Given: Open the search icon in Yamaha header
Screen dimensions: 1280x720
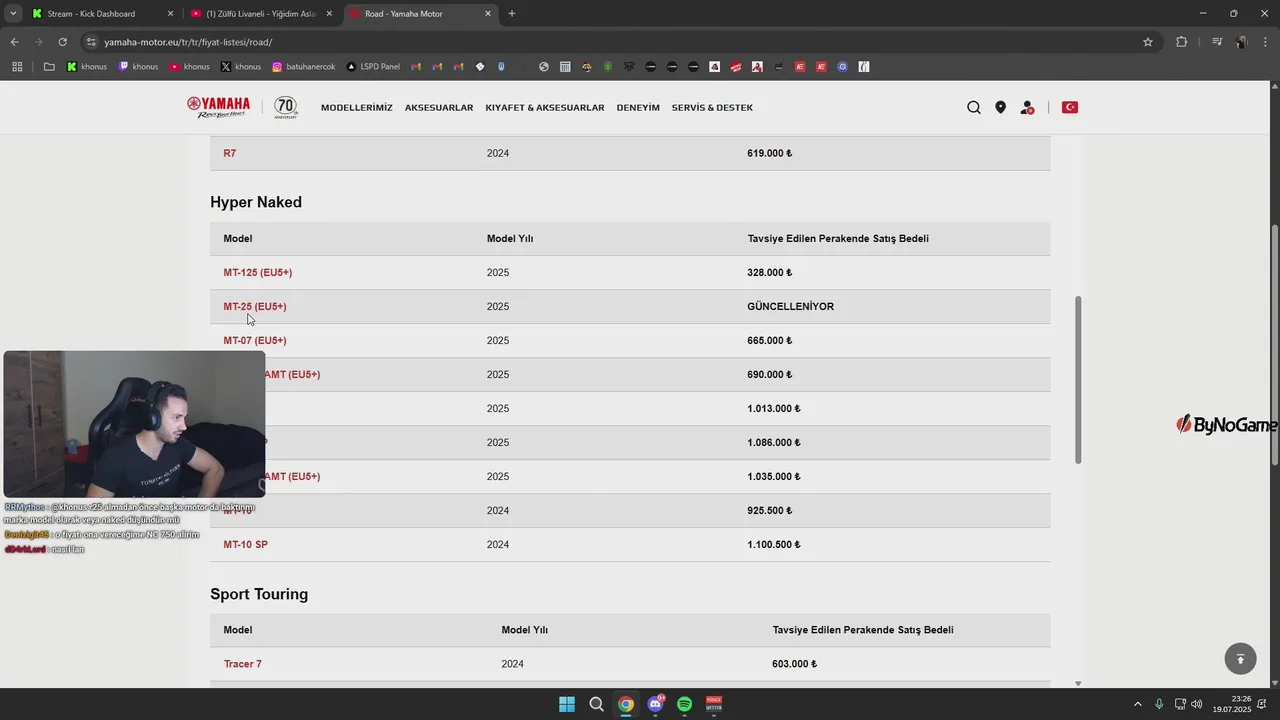Looking at the screenshot, I should (973, 107).
